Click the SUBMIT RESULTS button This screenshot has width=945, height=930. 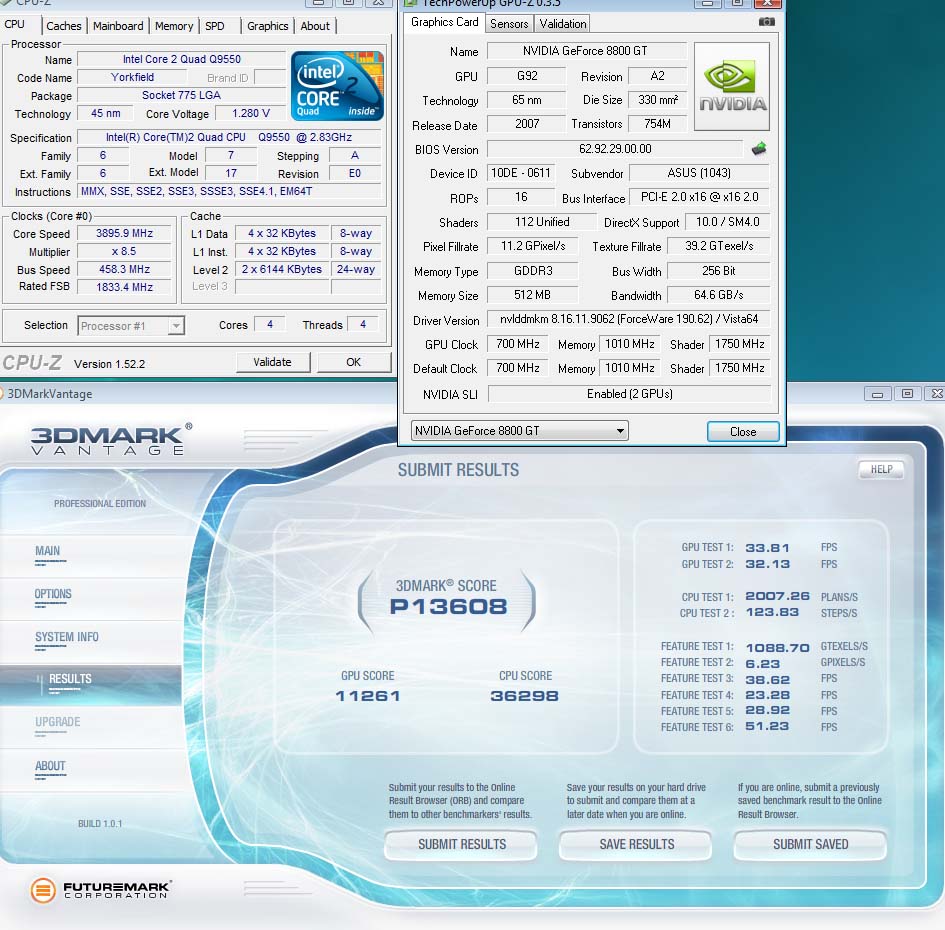point(462,844)
